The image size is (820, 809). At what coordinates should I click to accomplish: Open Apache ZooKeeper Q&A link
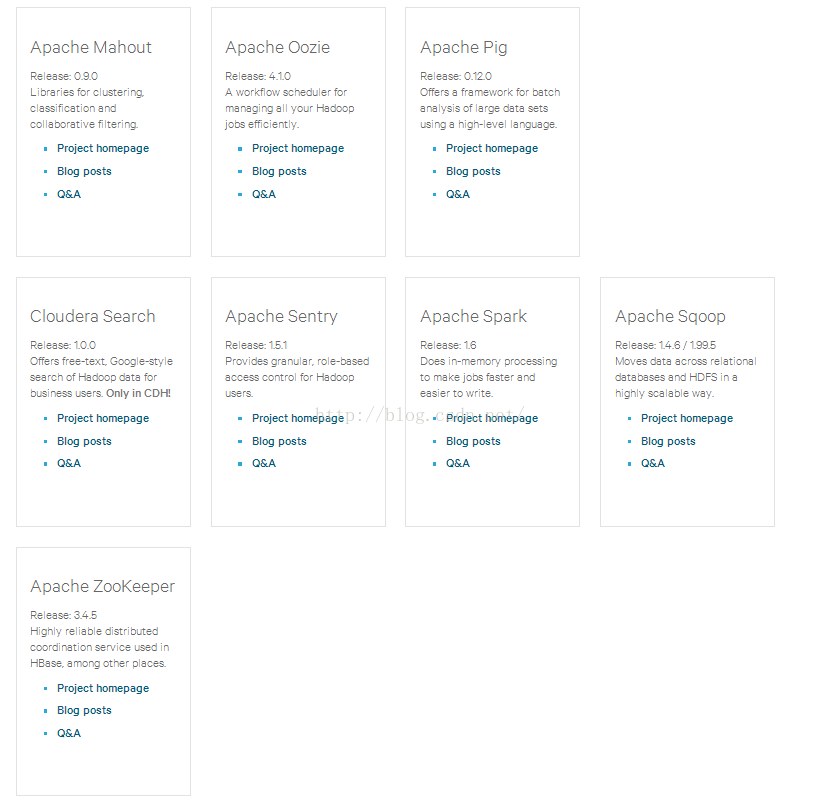tap(69, 733)
